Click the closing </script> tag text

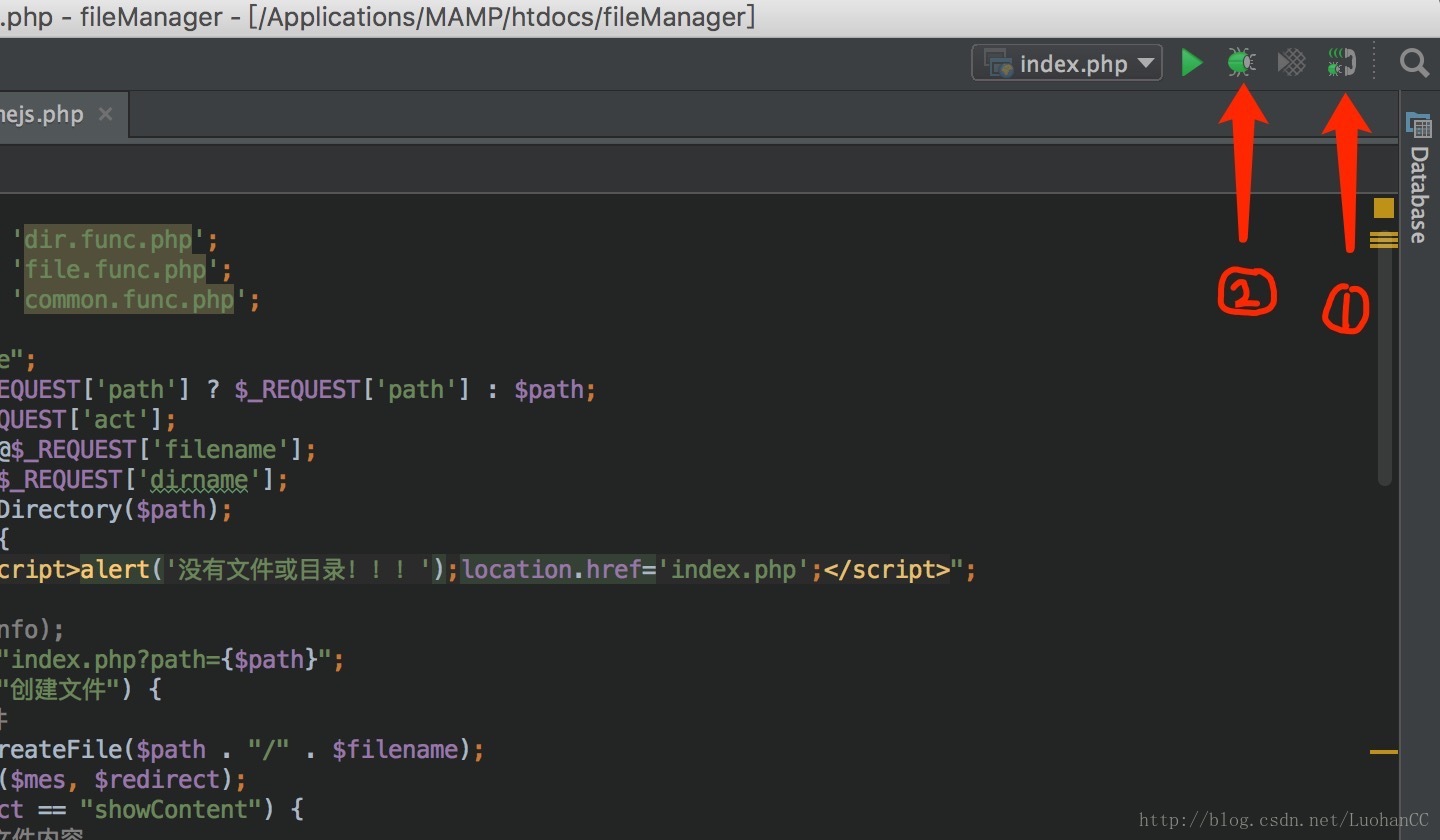tap(887, 570)
